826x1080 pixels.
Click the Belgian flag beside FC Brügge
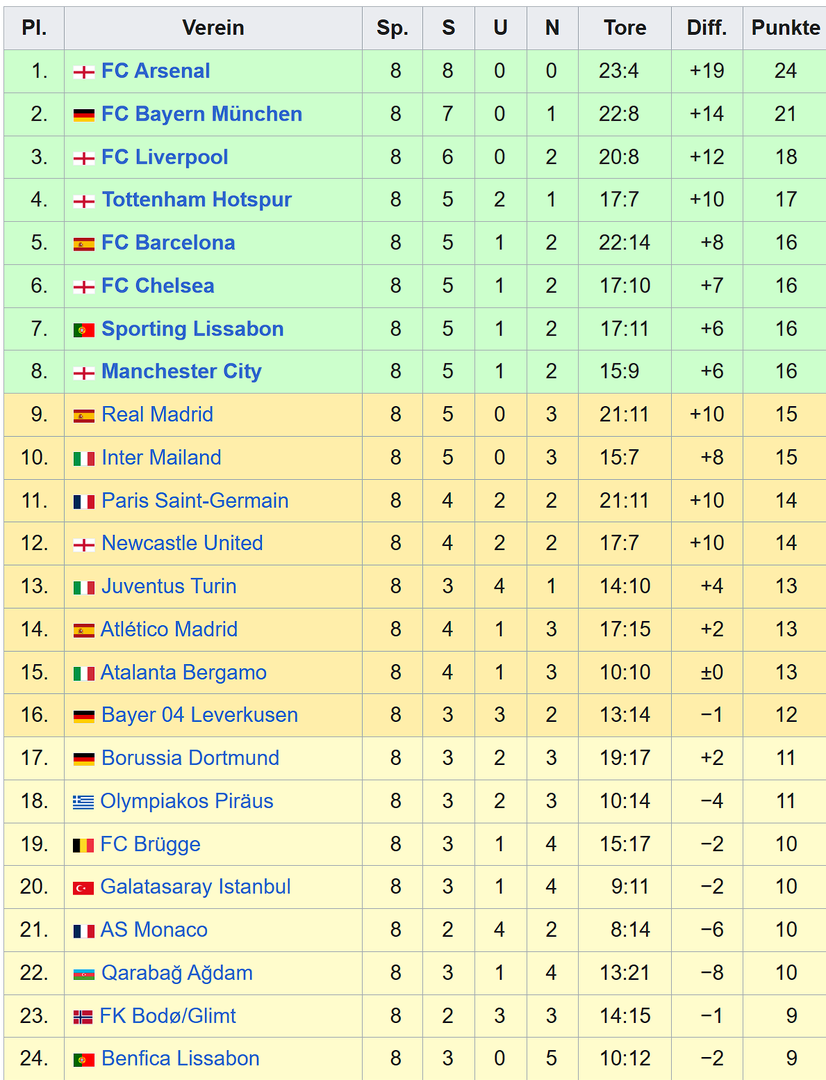84,845
